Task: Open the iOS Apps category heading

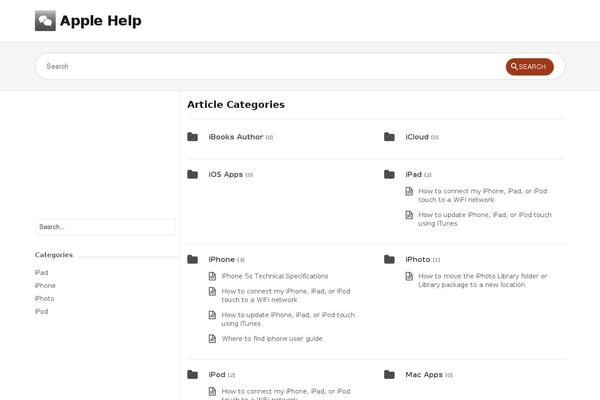Action: point(225,175)
